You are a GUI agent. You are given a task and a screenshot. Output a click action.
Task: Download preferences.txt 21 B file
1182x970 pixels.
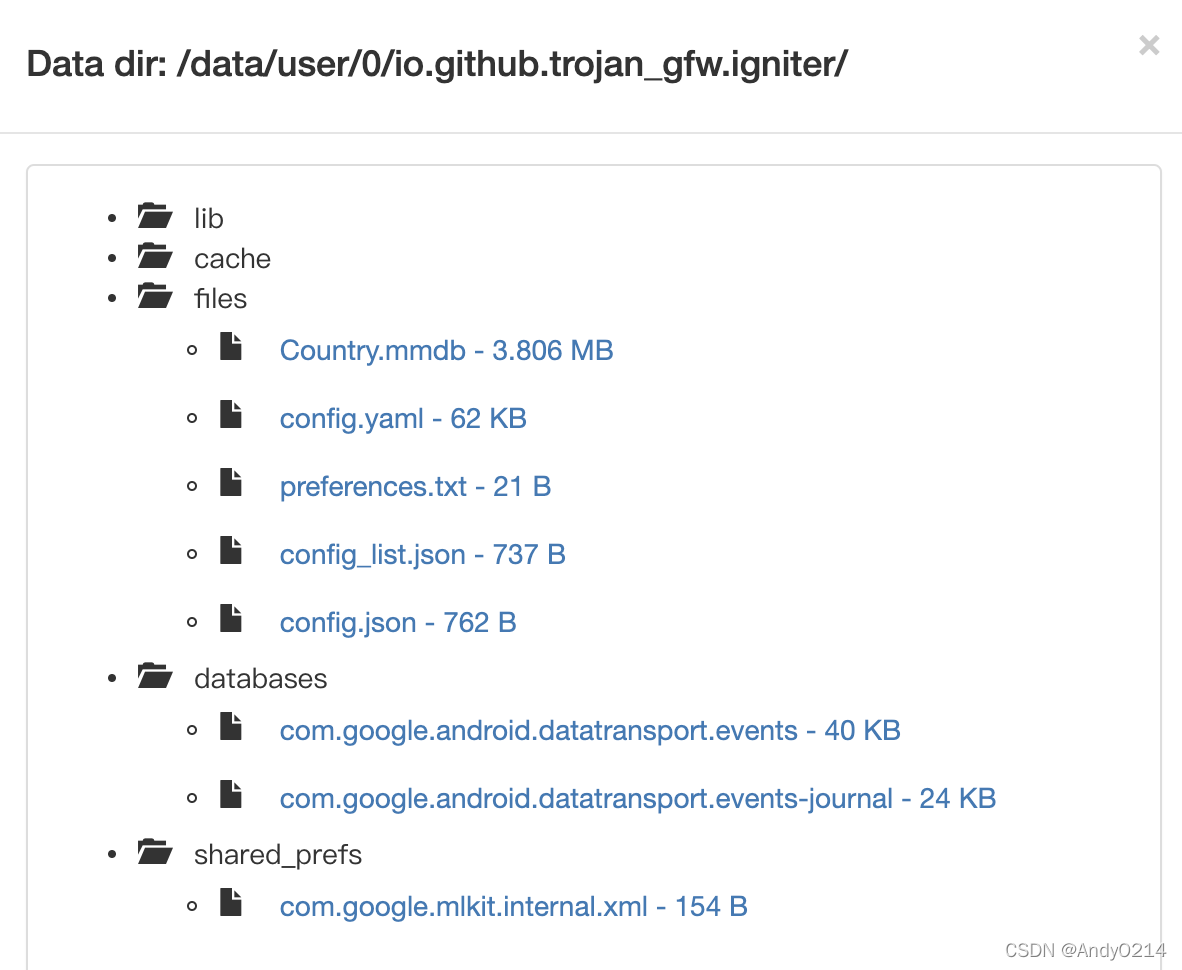[x=415, y=487]
